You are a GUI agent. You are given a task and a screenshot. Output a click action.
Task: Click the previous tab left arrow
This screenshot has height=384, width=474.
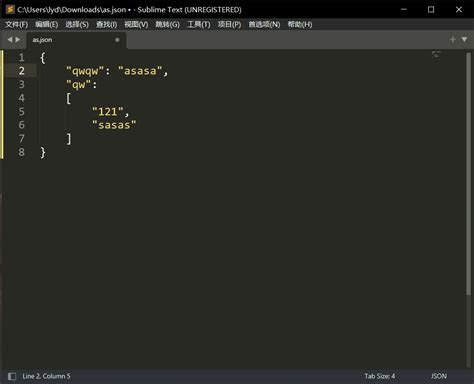10,40
